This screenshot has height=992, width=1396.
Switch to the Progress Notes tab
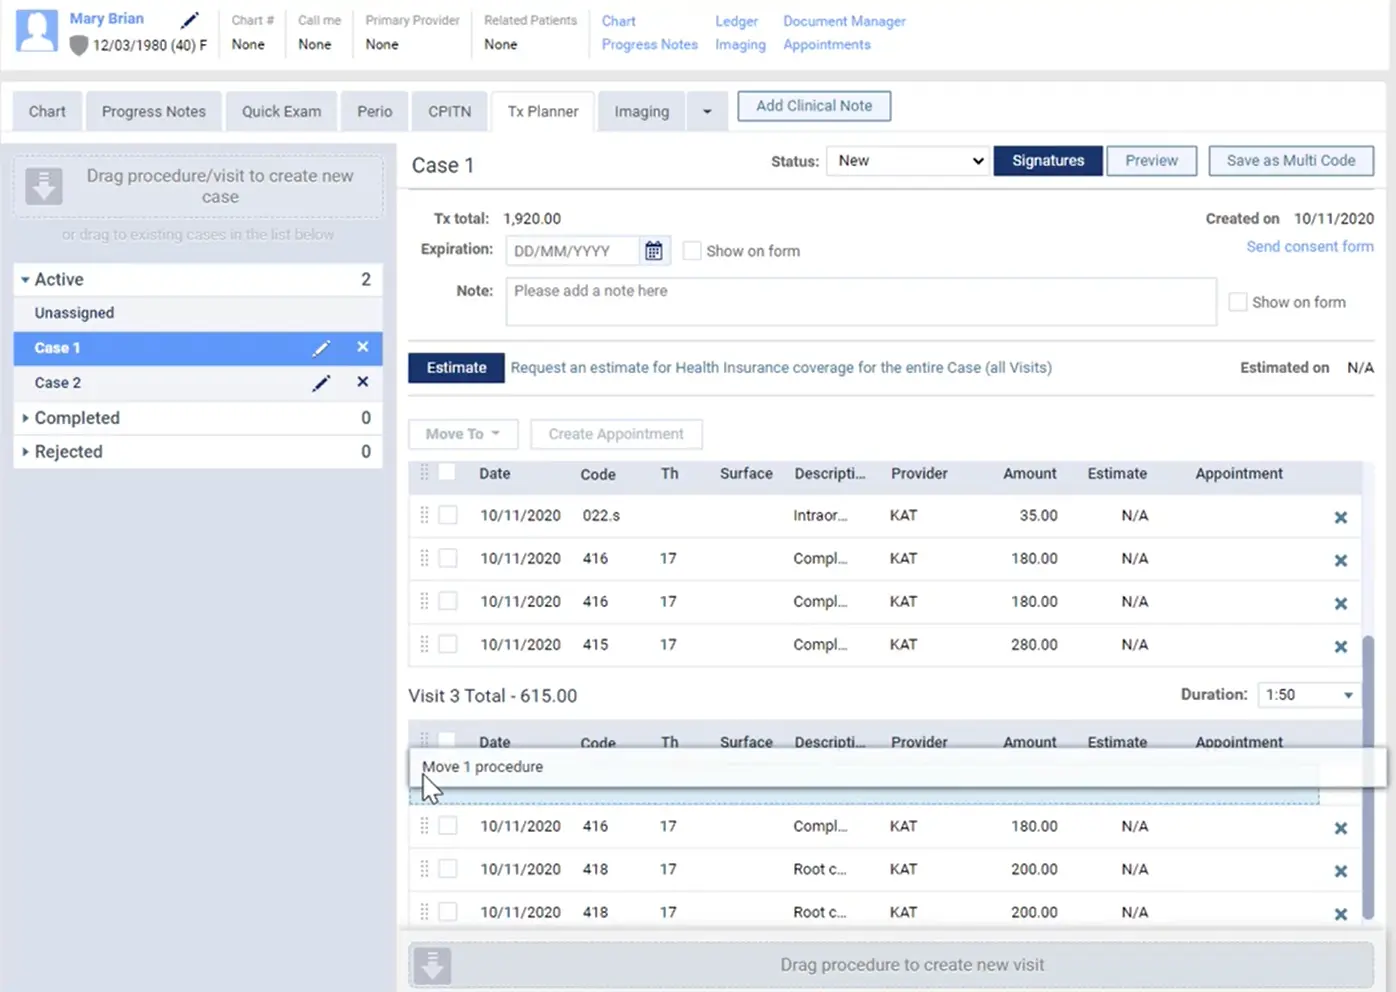pos(154,112)
